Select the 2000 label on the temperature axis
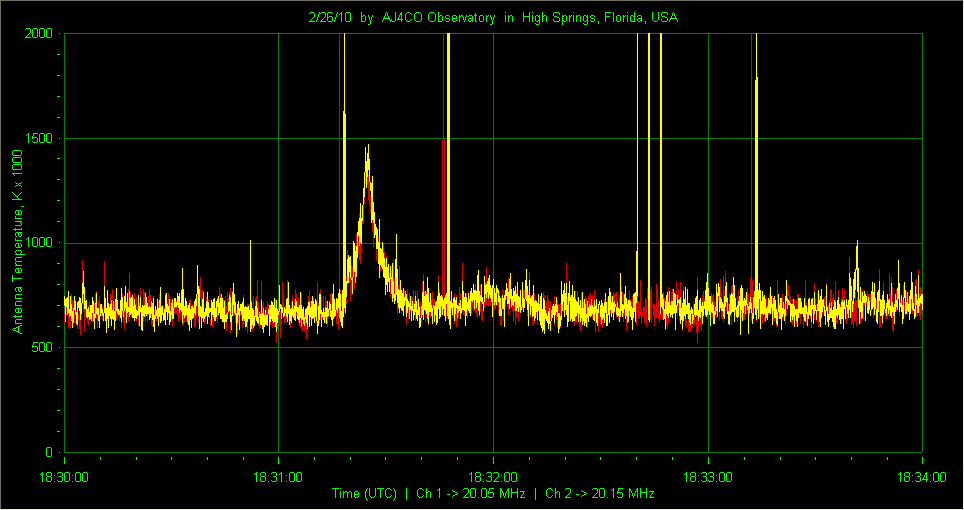This screenshot has height=510, width=964. click(39, 33)
